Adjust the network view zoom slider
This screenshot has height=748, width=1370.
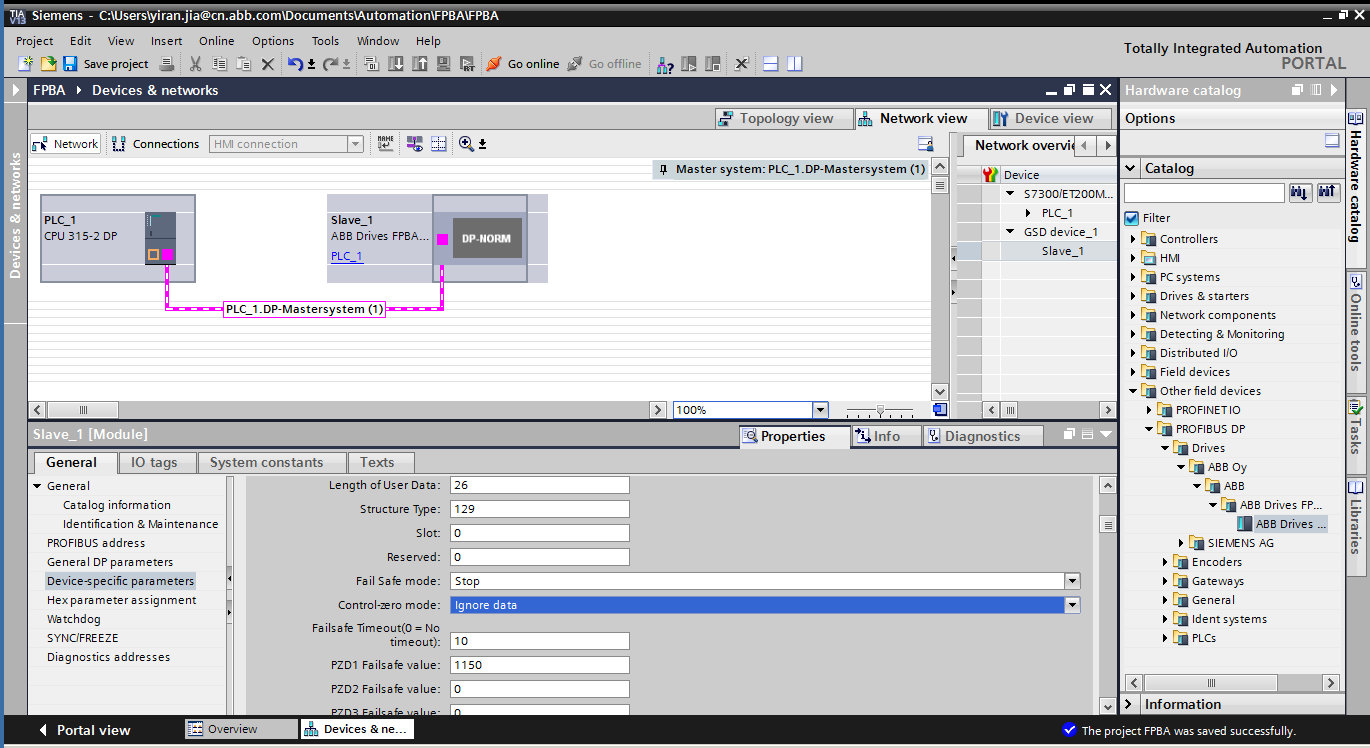(880, 410)
